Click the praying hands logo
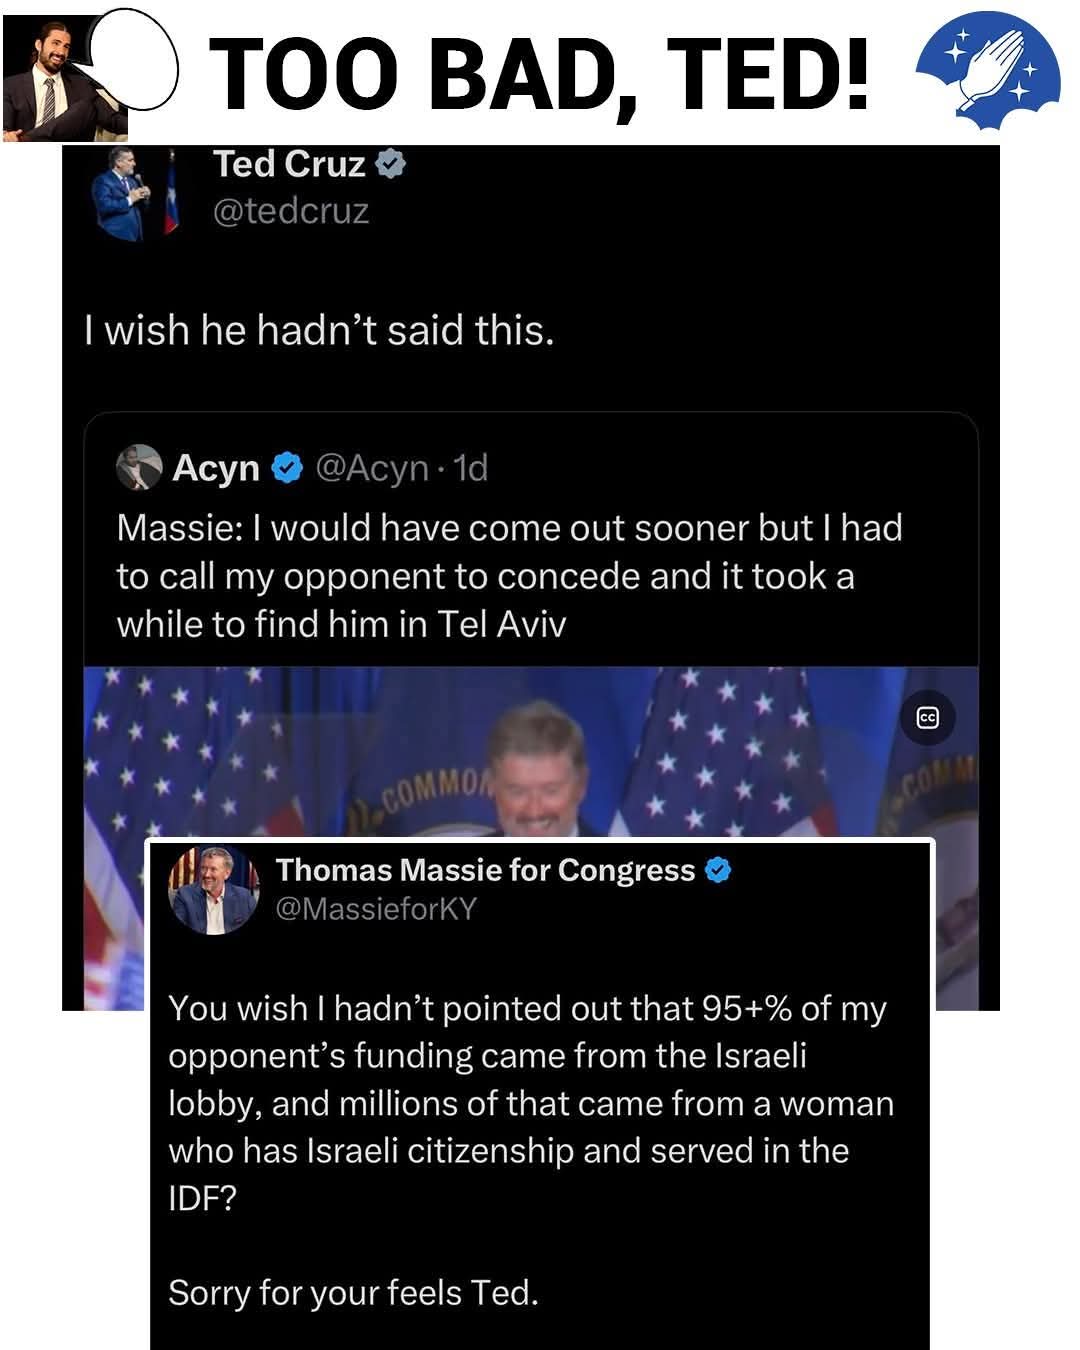 988,70
